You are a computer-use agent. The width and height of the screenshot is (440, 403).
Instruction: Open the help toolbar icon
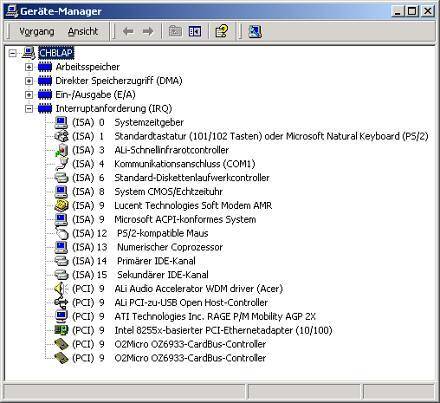click(x=222, y=32)
